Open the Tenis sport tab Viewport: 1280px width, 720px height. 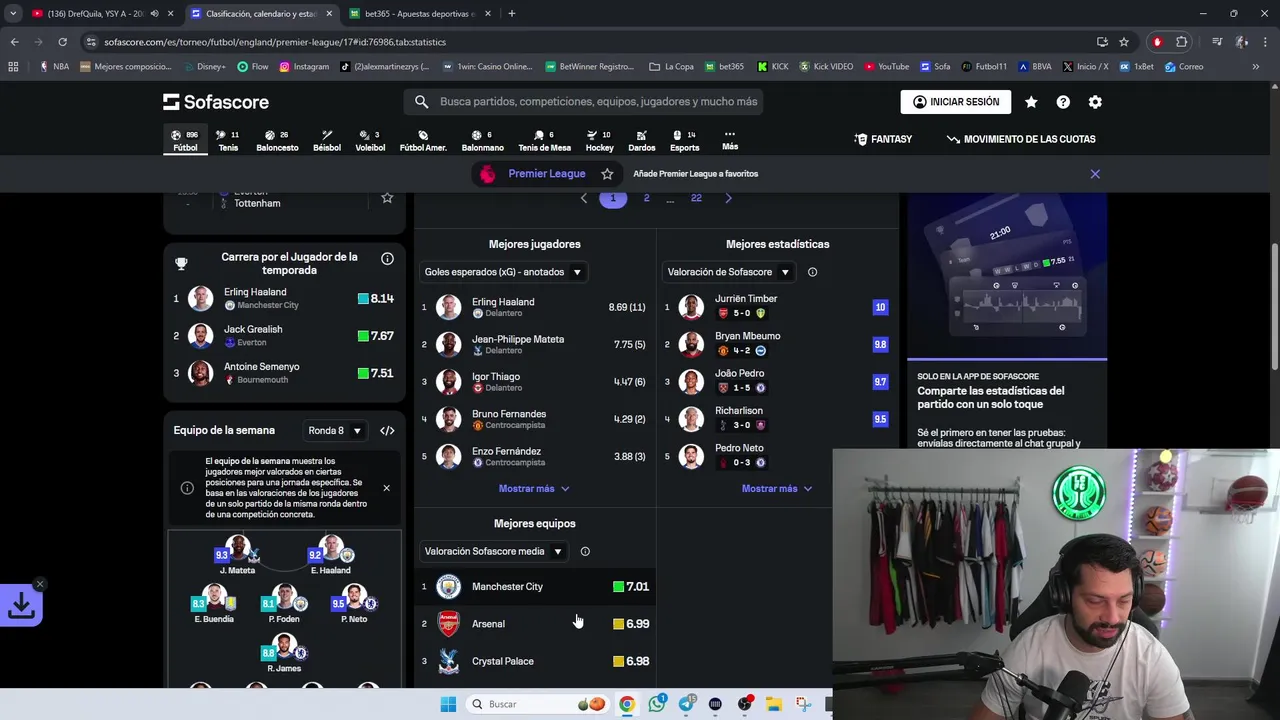click(x=228, y=141)
